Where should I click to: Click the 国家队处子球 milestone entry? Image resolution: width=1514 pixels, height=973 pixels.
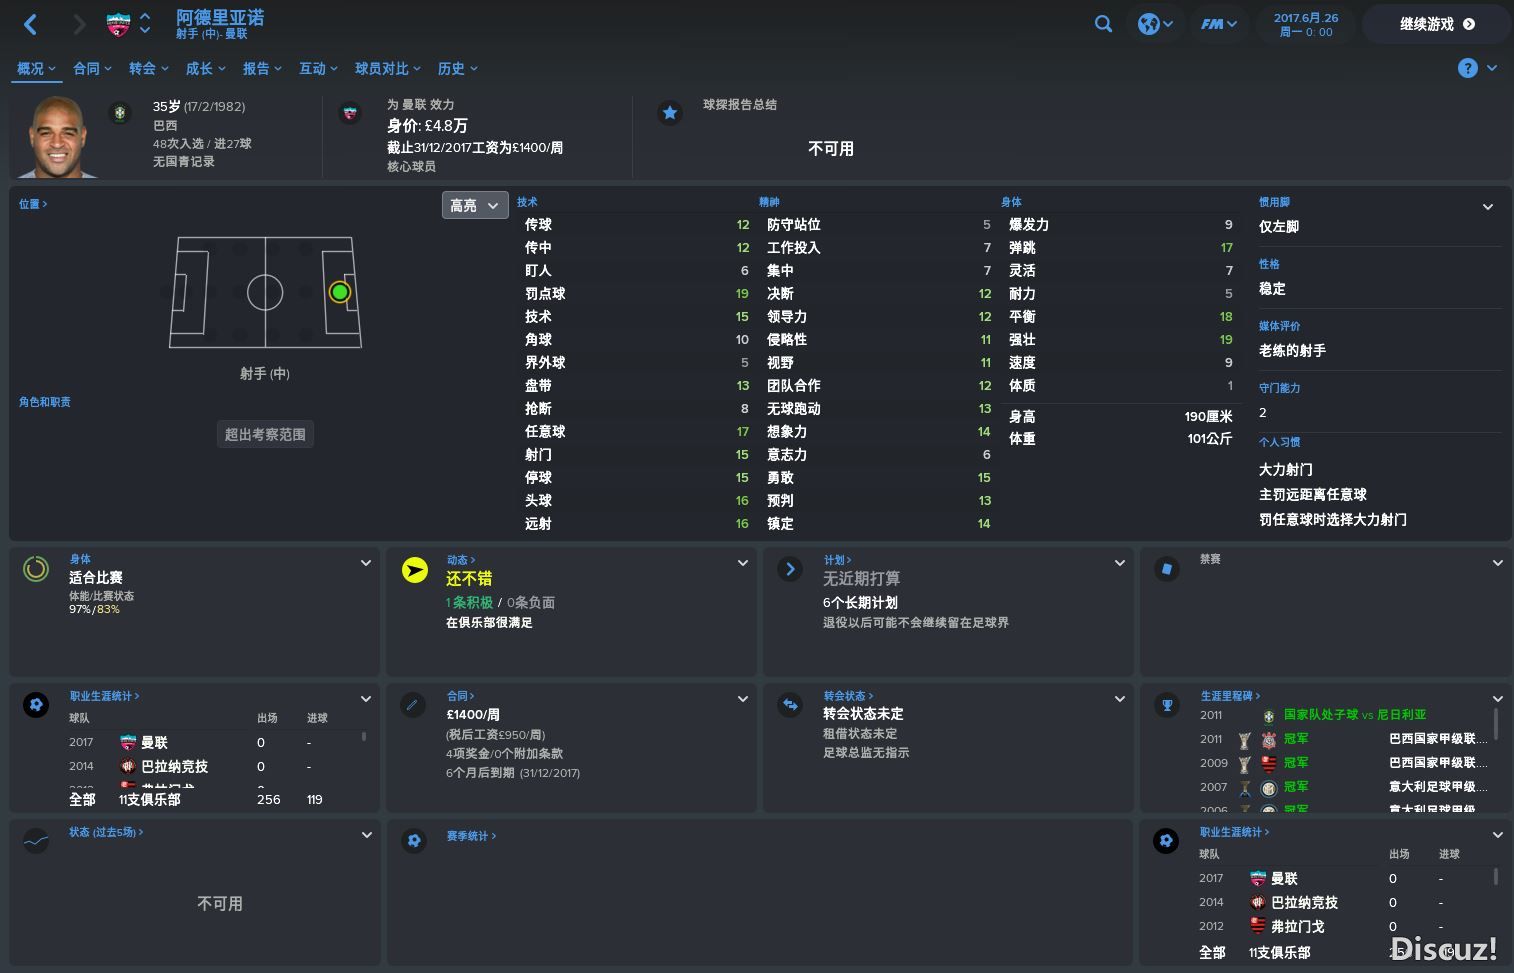(1355, 715)
